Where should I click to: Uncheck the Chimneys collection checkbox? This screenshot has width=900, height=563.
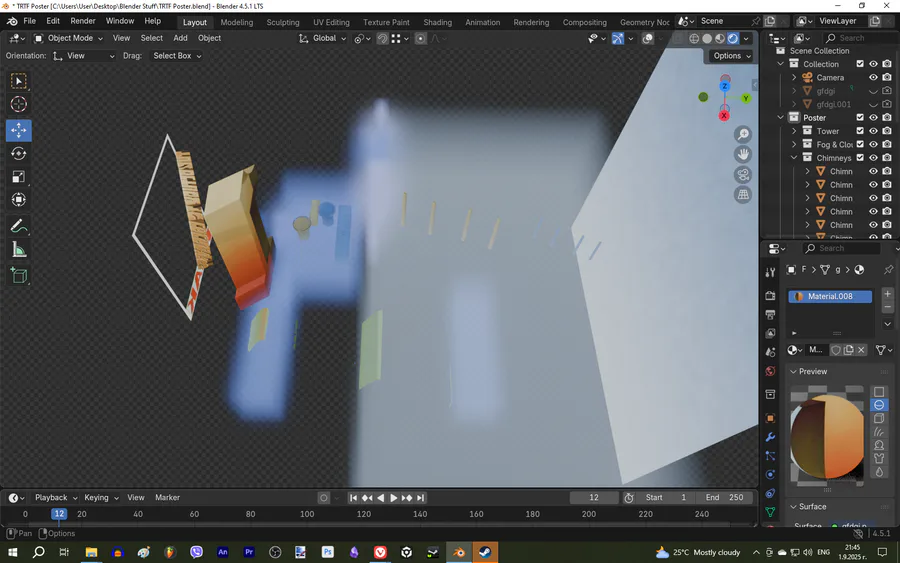(860, 158)
